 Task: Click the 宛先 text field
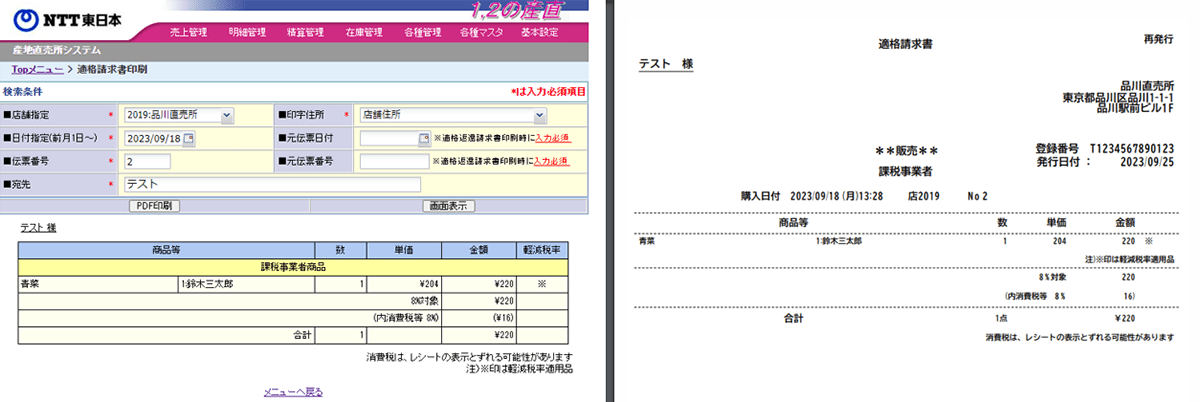[x=270, y=184]
